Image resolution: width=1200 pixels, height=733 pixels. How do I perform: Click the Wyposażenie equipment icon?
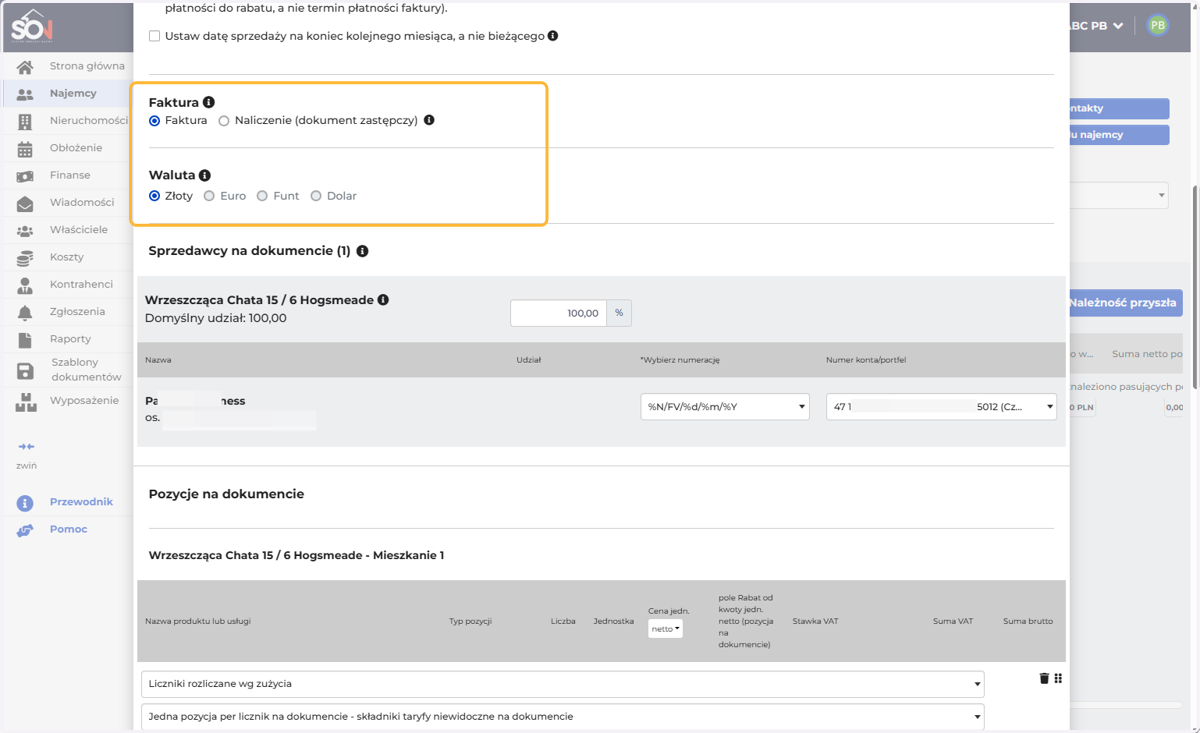pos(25,403)
